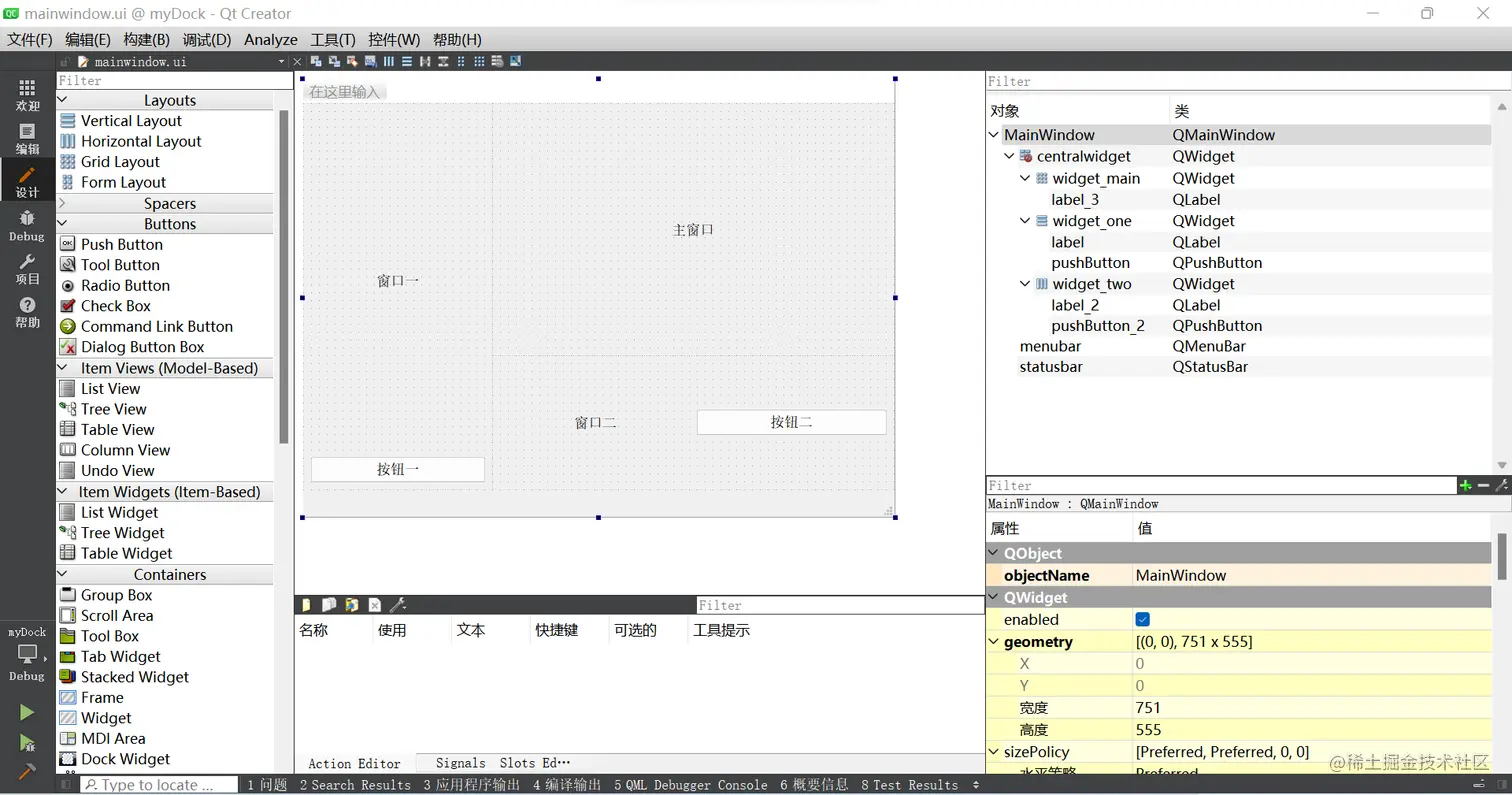Click the Edit Signals/Slots toolbar icon
This screenshot has width=1512, height=795.
point(333,61)
